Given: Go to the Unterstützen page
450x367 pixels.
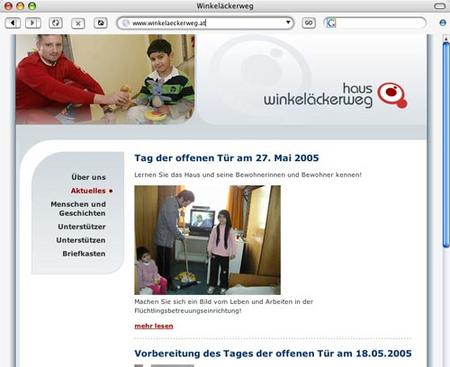Looking at the screenshot, I should [x=81, y=240].
